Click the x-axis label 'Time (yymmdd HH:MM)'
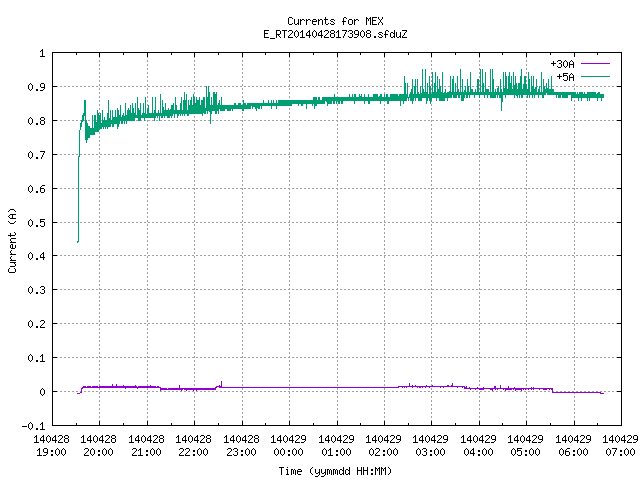 [x=335, y=471]
